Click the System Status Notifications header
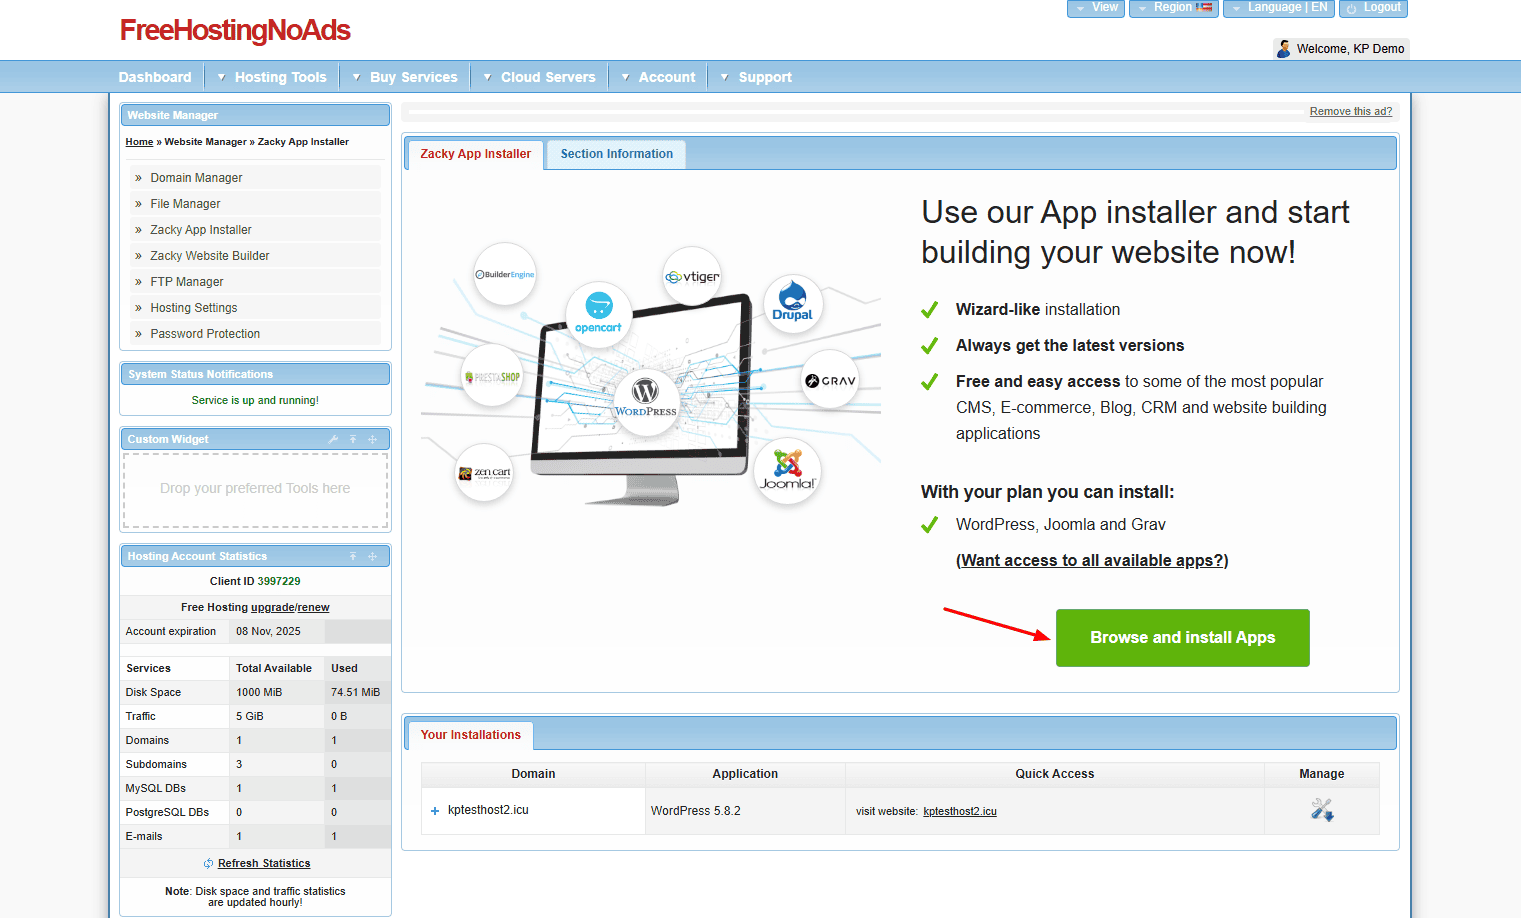The image size is (1521, 918). [255, 374]
